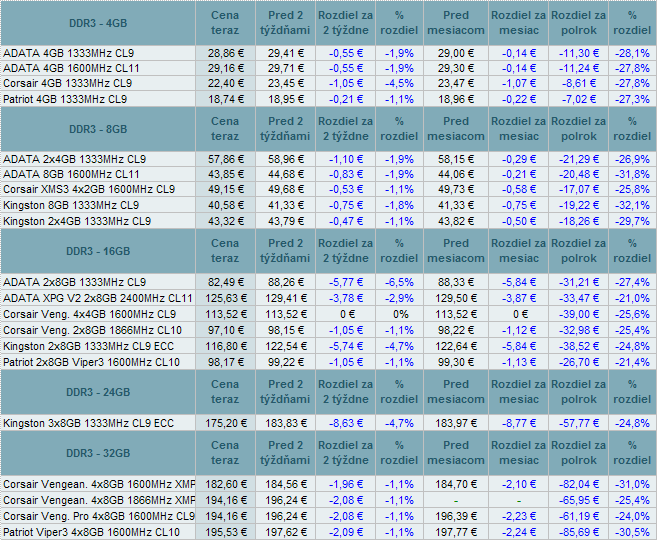The image size is (657, 540).
Task: Click the -5,77 € two-week difference cell
Action: tap(346, 282)
